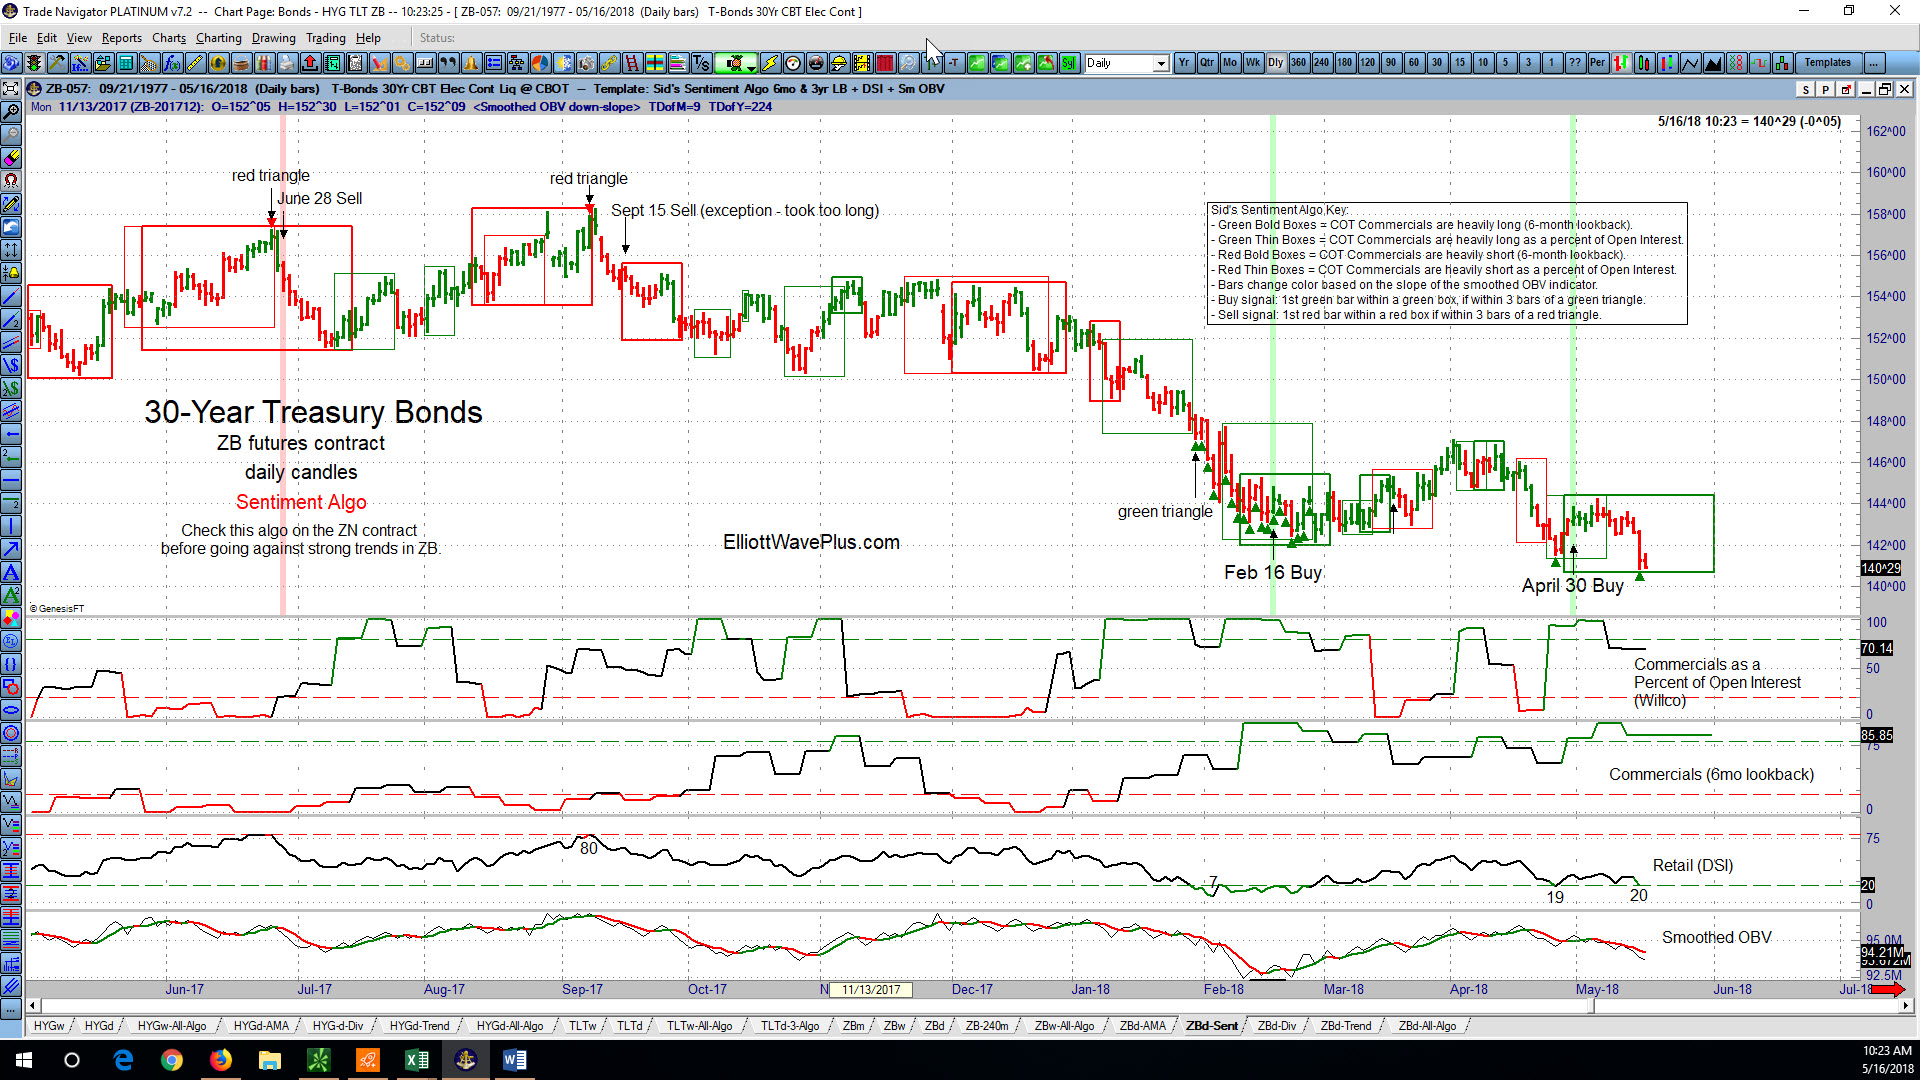1920x1080 pixels.
Task: Select the line chart type icon
Action: point(1690,63)
